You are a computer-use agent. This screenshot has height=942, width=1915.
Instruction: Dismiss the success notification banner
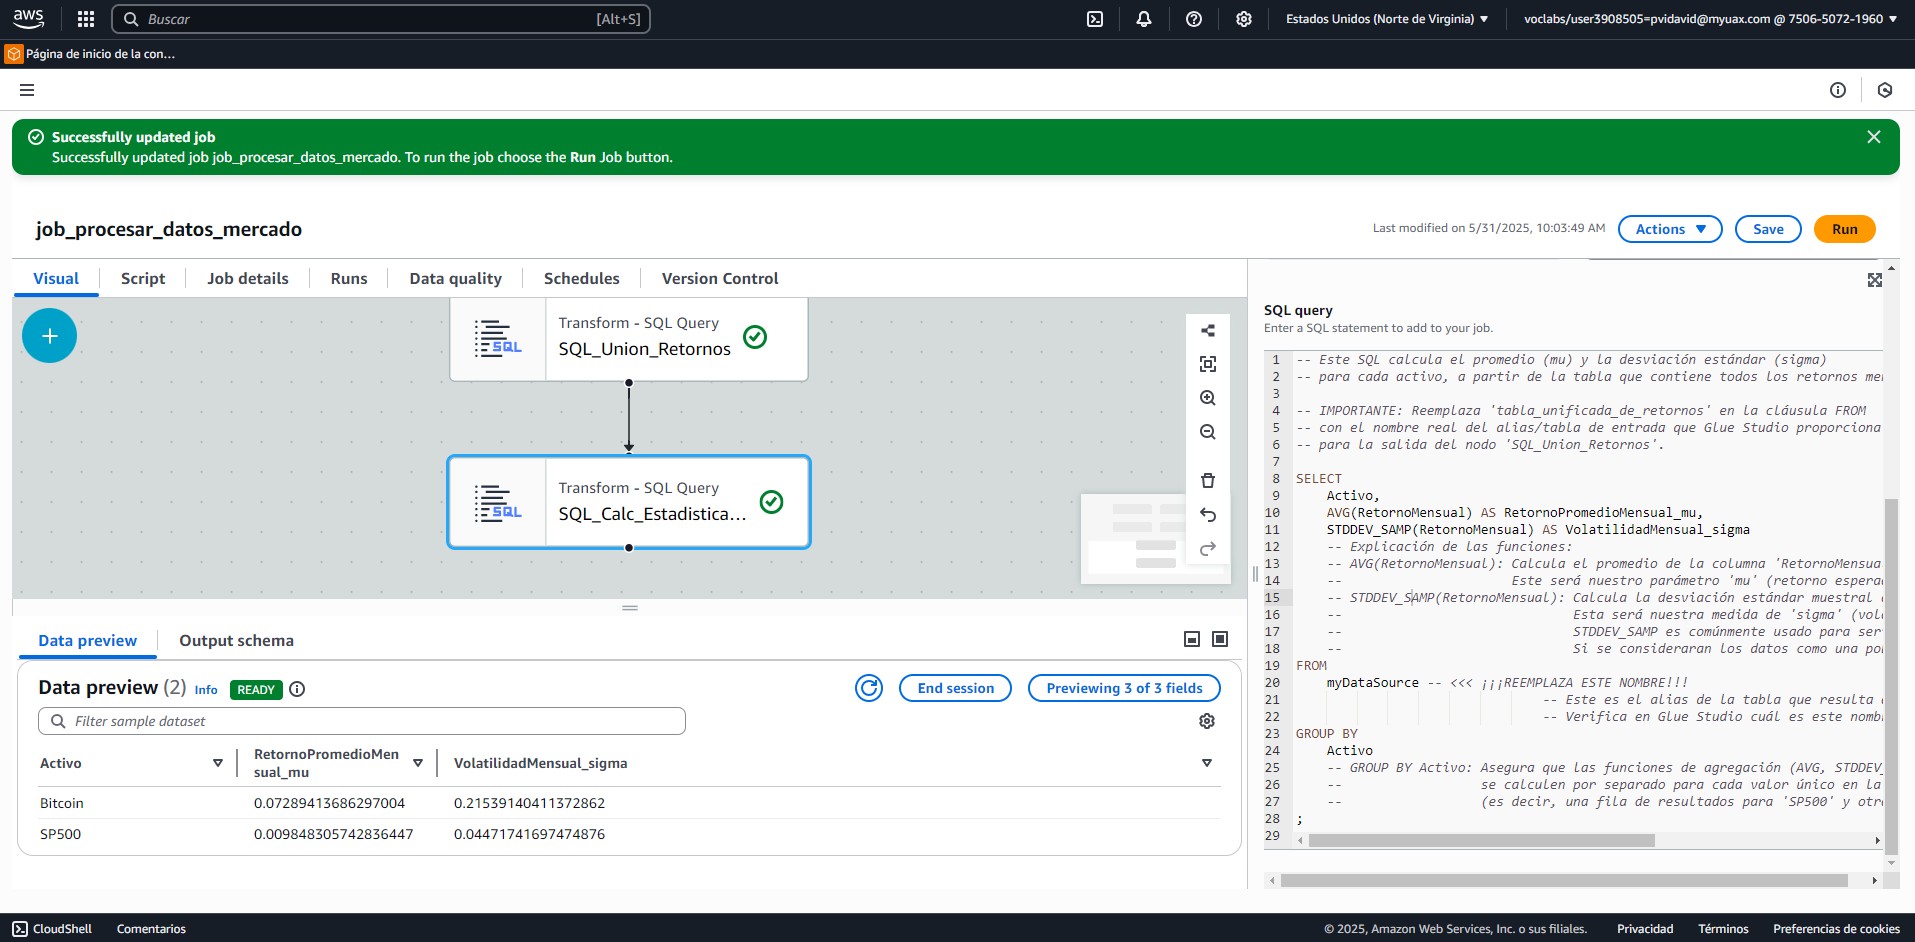1874,137
